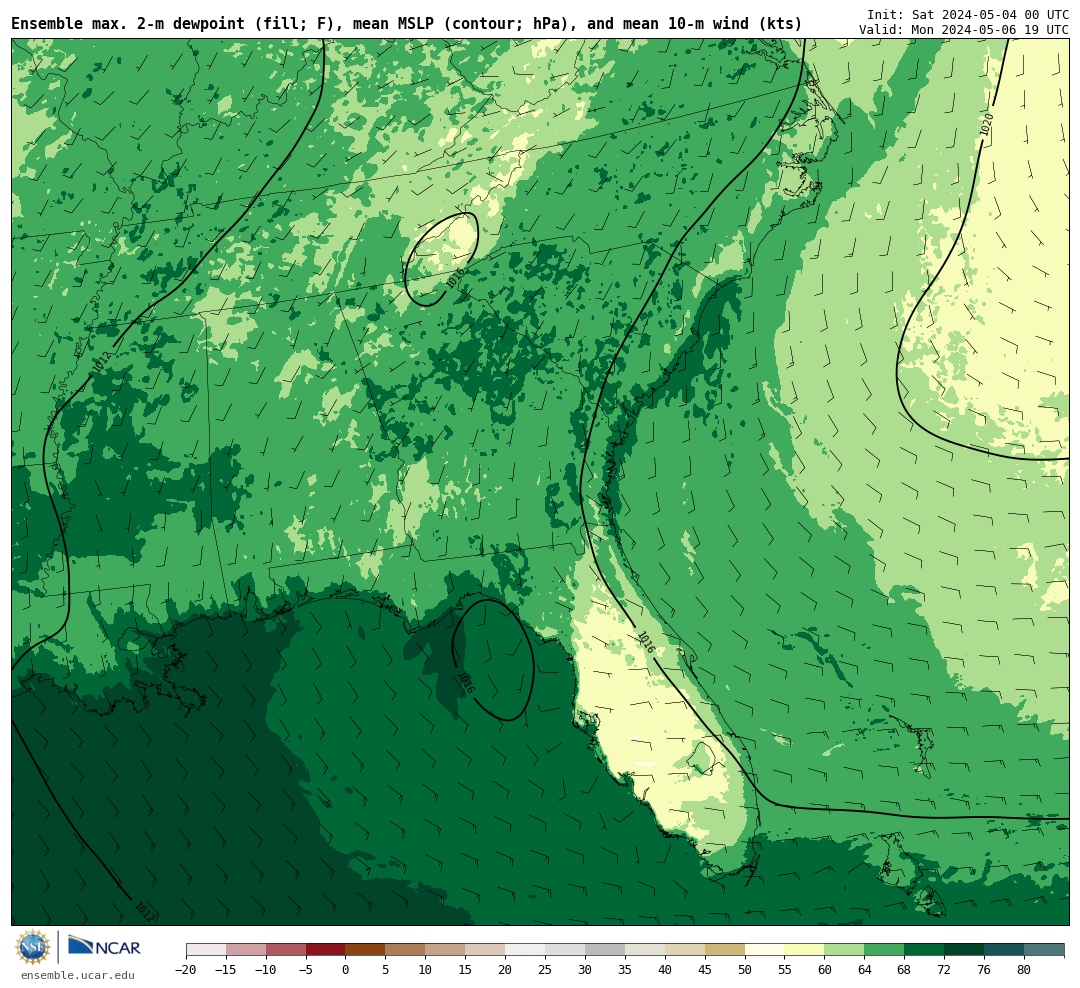Screen dimensions: 1080x988
Task: Pick the gray swatch between 30 and 35
Action: [605, 950]
